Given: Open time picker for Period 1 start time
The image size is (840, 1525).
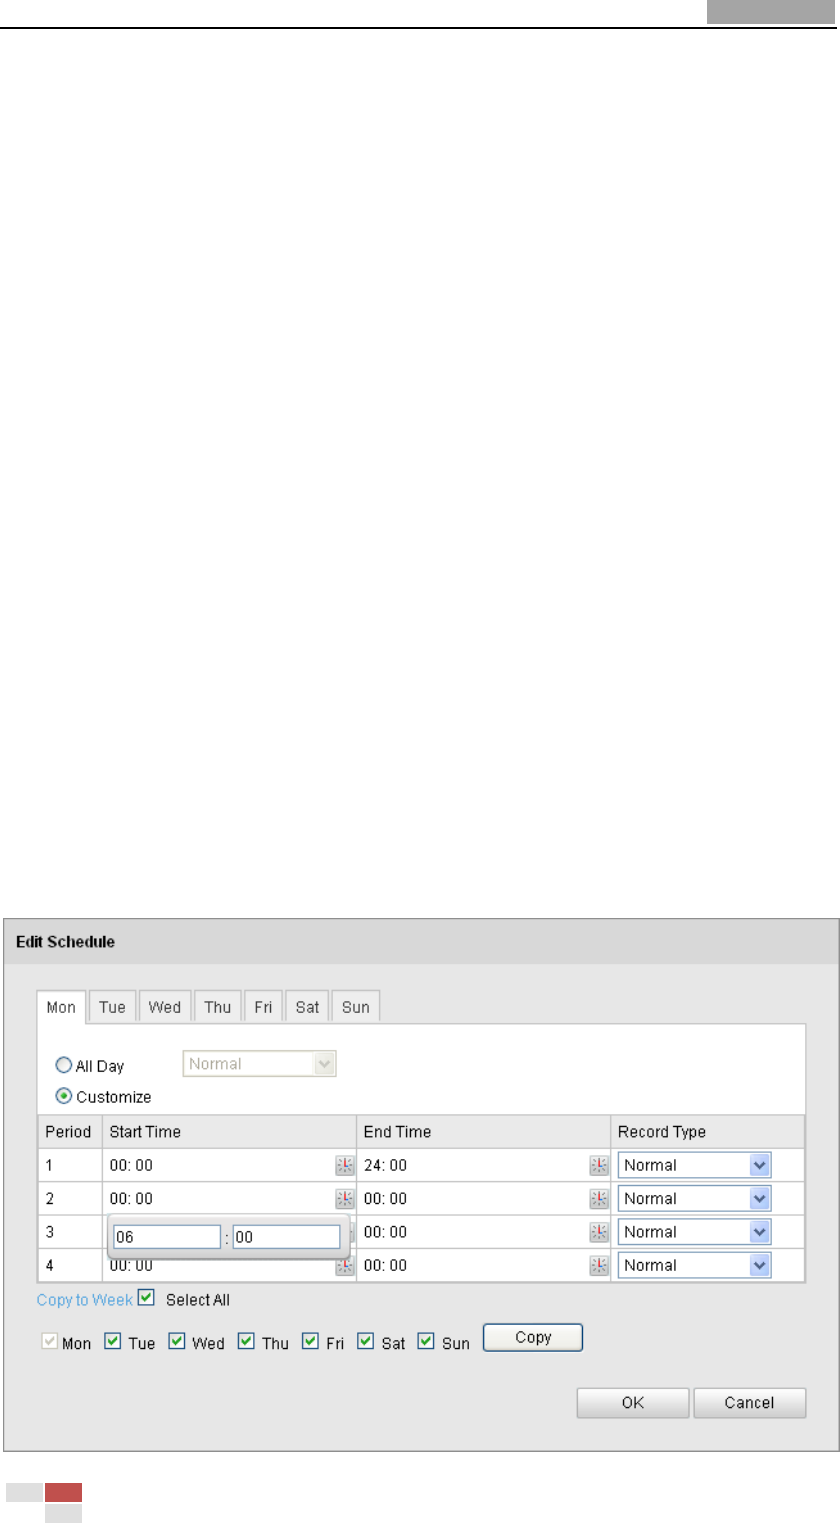Looking at the screenshot, I should click(345, 1165).
